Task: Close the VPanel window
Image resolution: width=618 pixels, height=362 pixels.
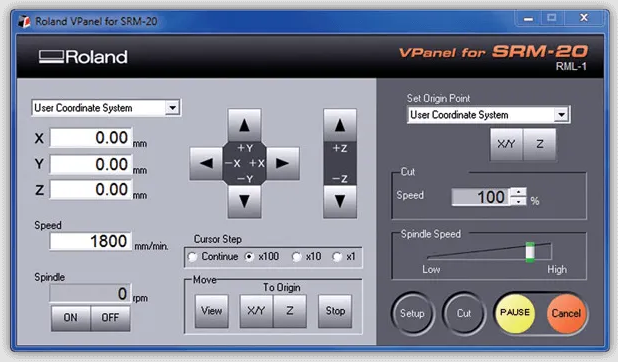Action: click(584, 18)
